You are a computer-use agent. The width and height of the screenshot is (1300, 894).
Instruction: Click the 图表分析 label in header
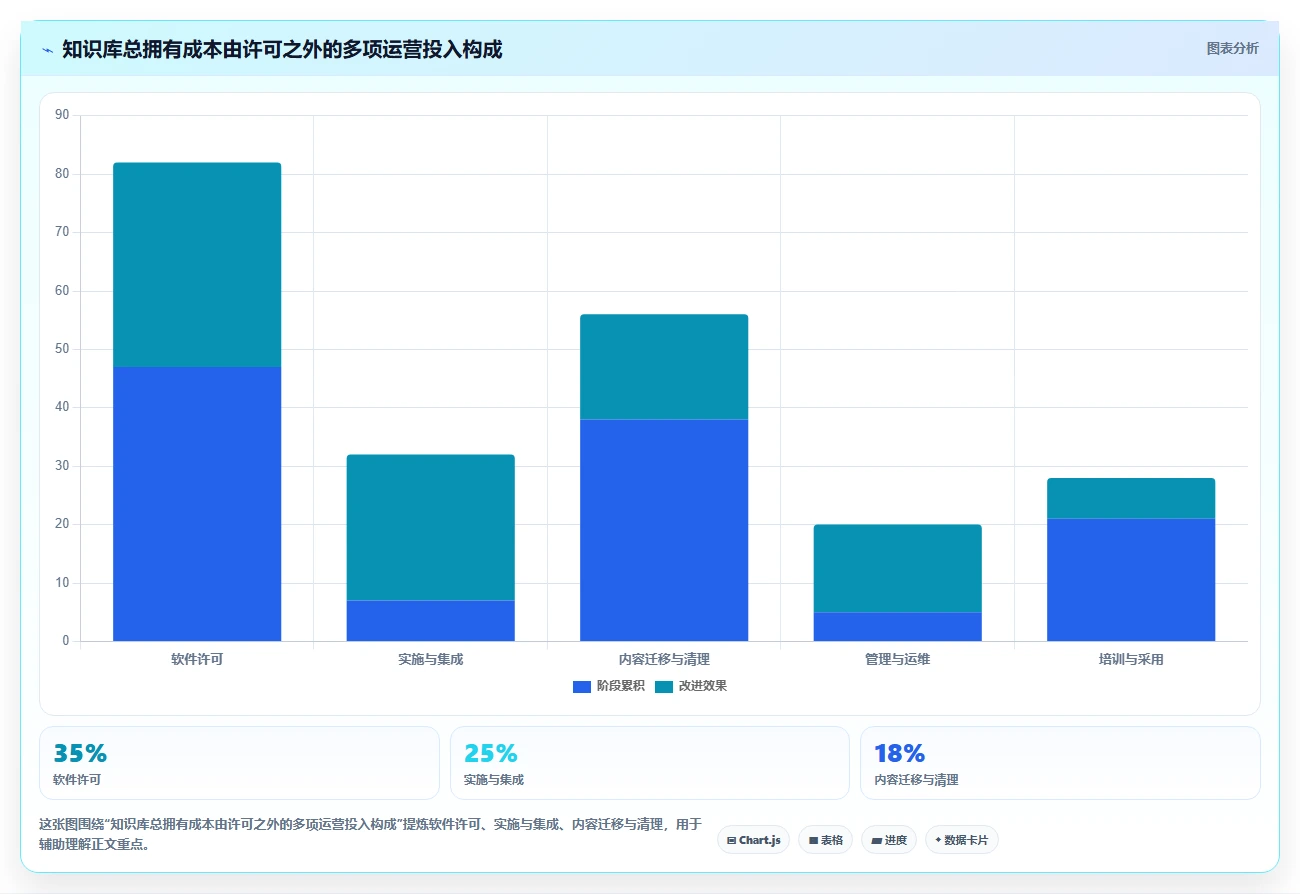click(x=1232, y=48)
